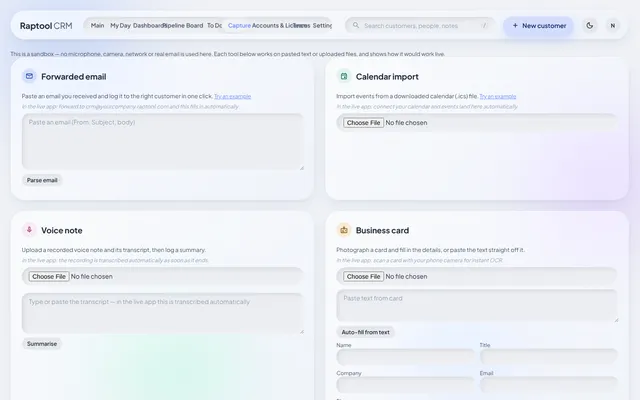
Task: Click into the Paste an email textarea
Action: tap(162, 142)
